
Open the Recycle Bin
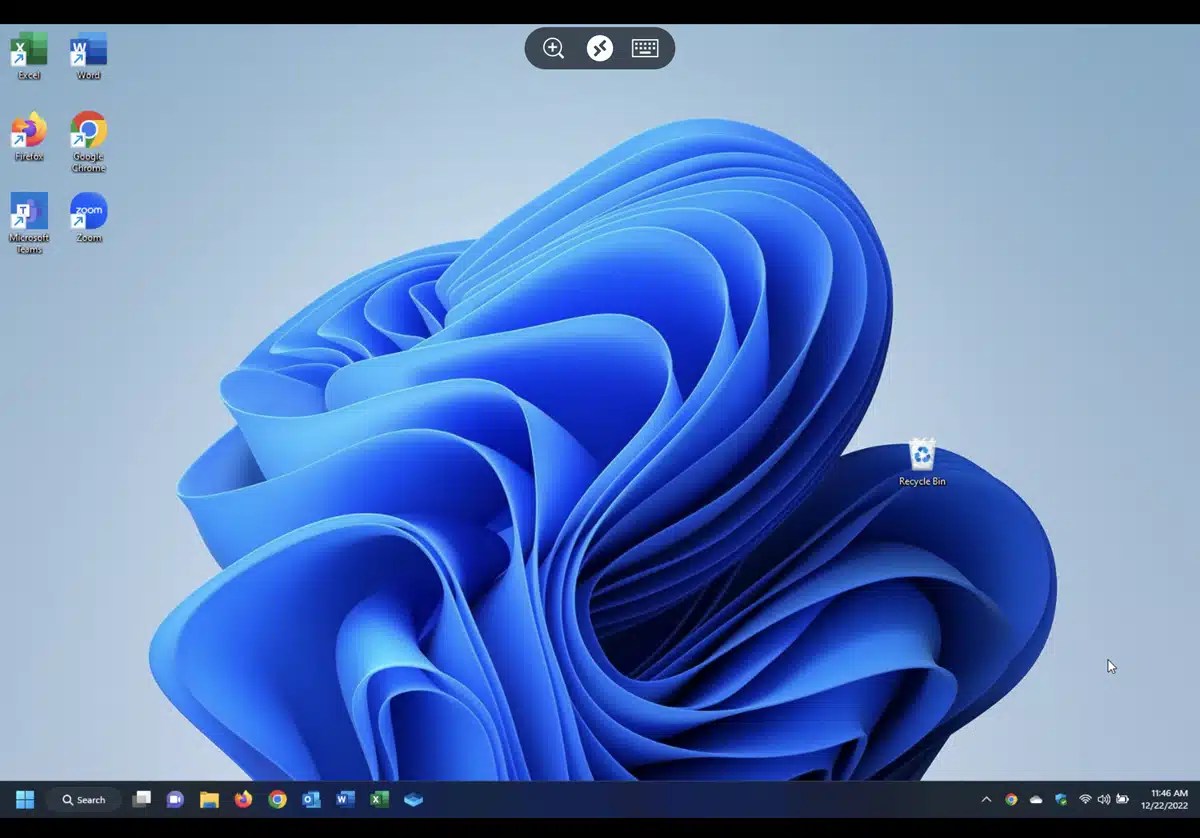pos(920,458)
